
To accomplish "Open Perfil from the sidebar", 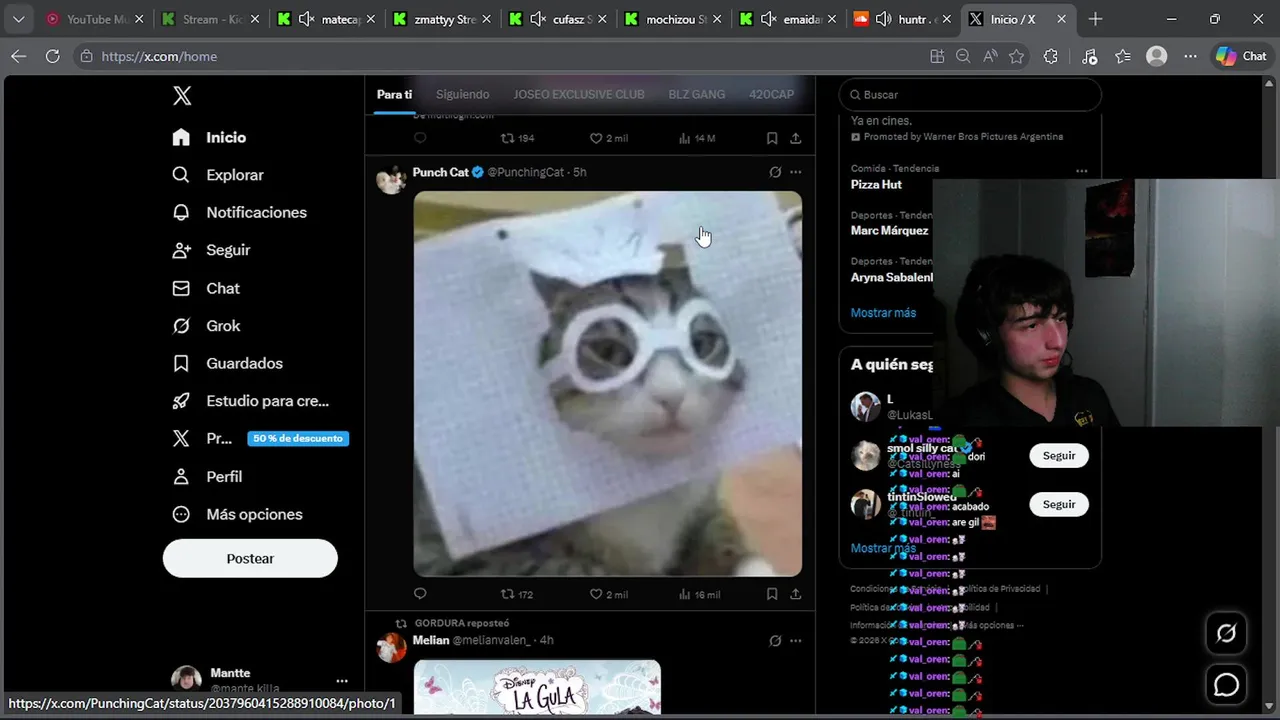I will (207, 477).
